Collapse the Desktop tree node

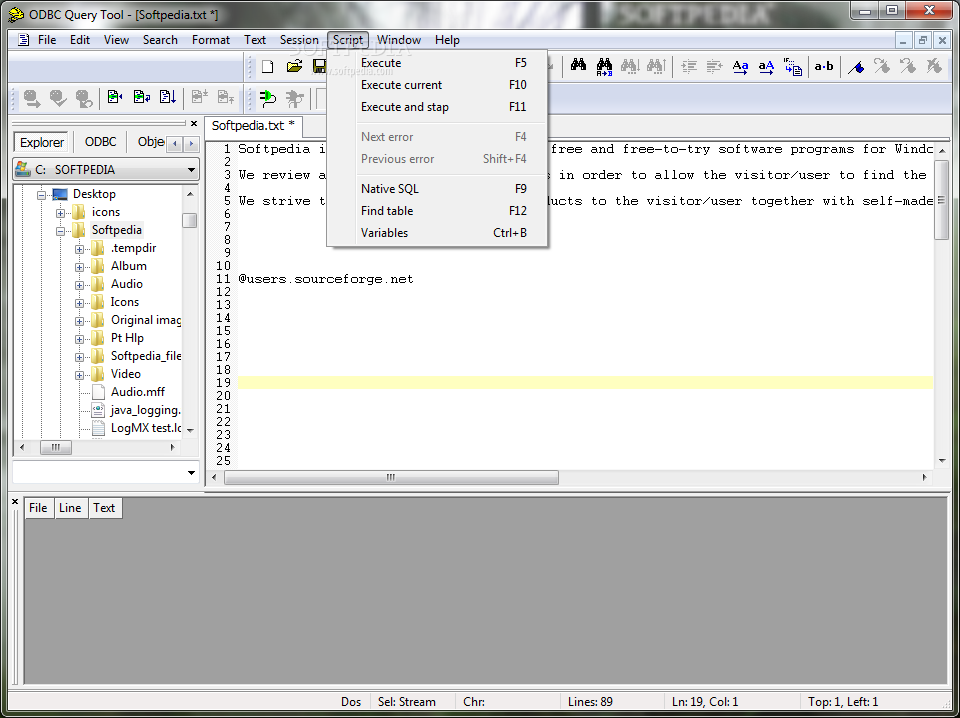pos(42,195)
